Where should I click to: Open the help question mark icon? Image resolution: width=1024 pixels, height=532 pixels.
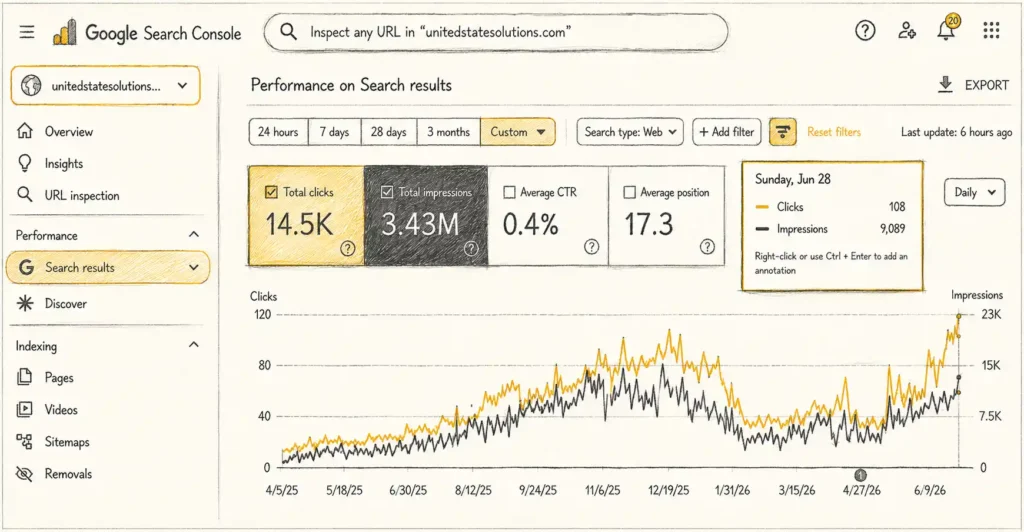(x=865, y=30)
